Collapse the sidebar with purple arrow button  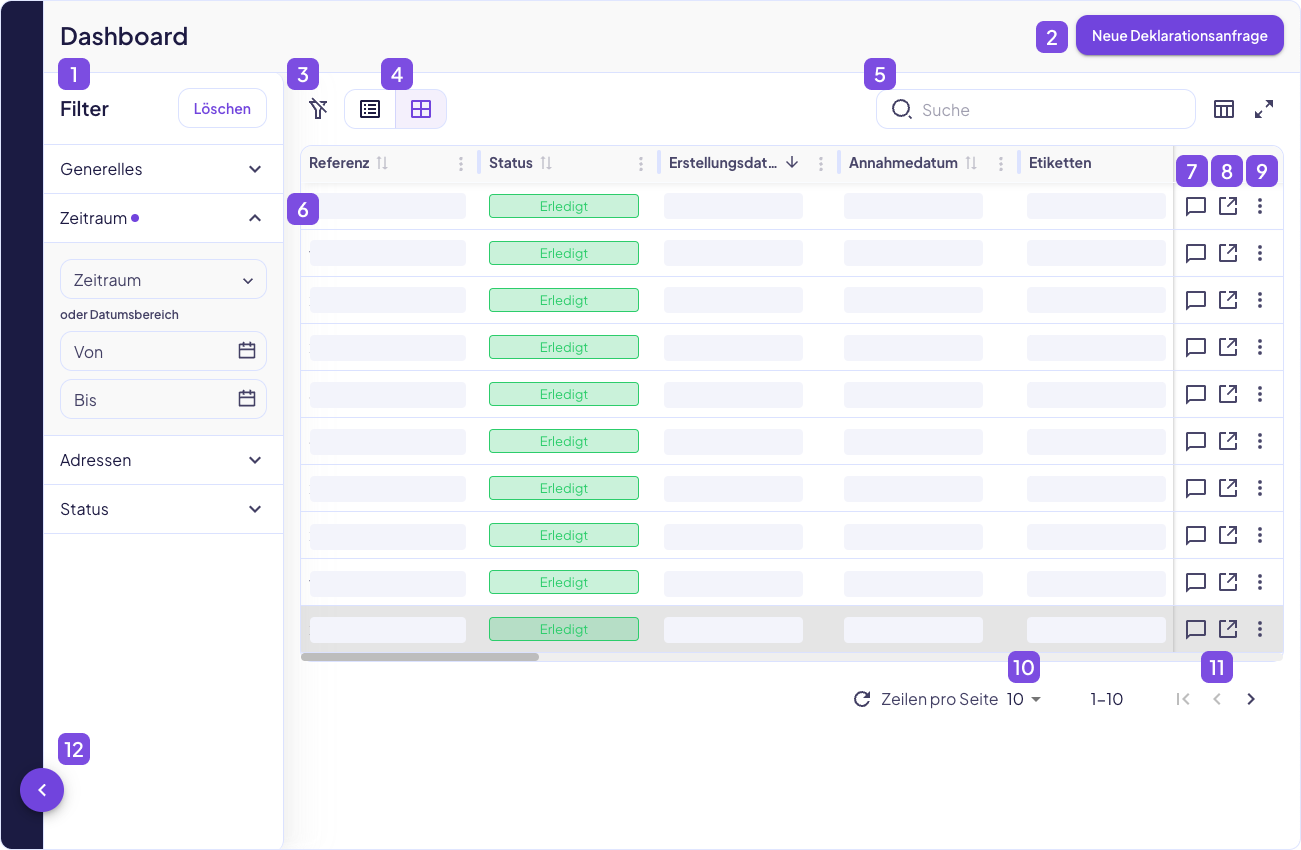[42, 790]
